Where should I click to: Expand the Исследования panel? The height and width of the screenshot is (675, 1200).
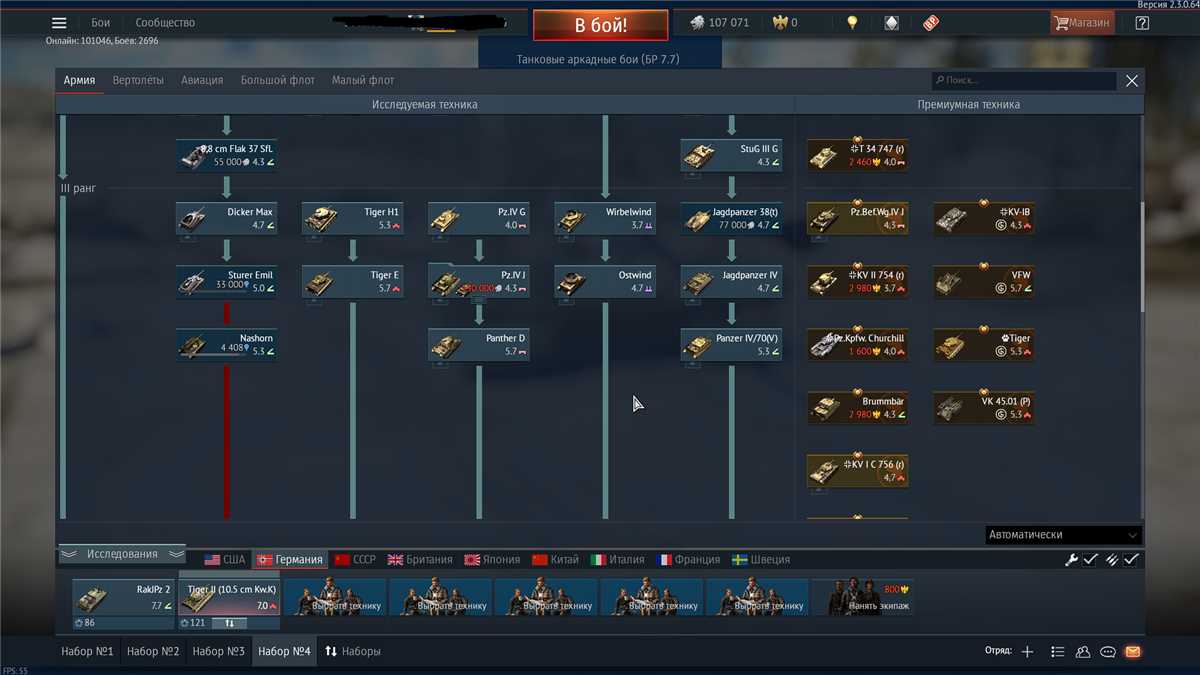click(122, 554)
